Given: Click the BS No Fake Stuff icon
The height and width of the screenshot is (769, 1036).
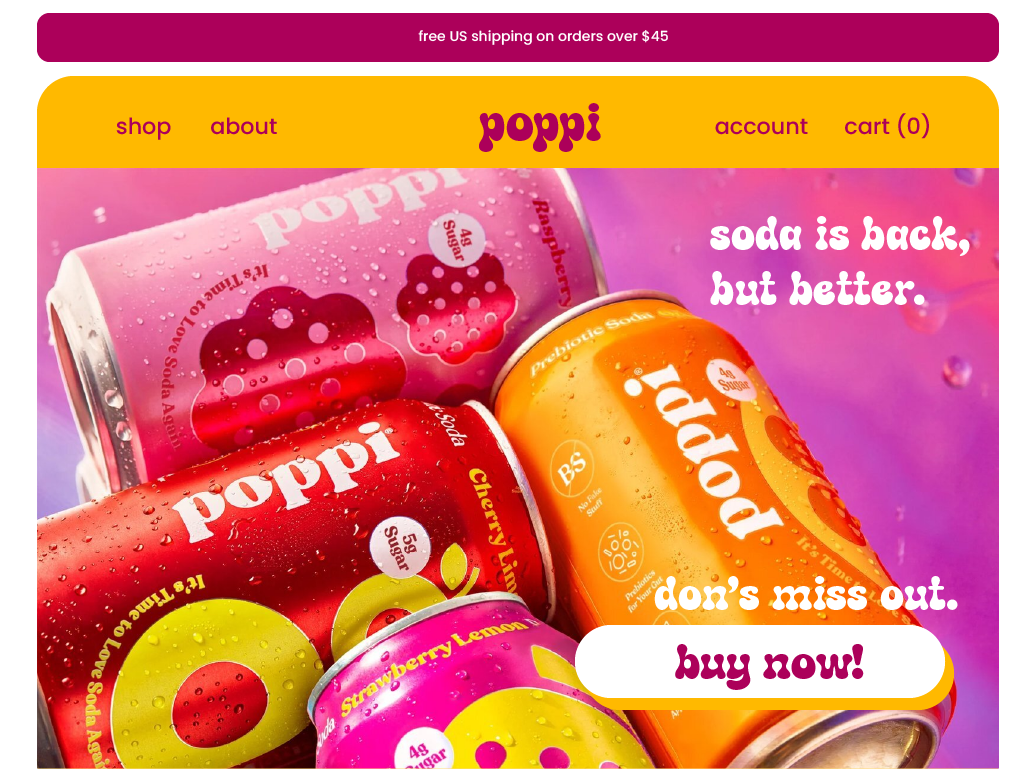Looking at the screenshot, I should (572, 469).
